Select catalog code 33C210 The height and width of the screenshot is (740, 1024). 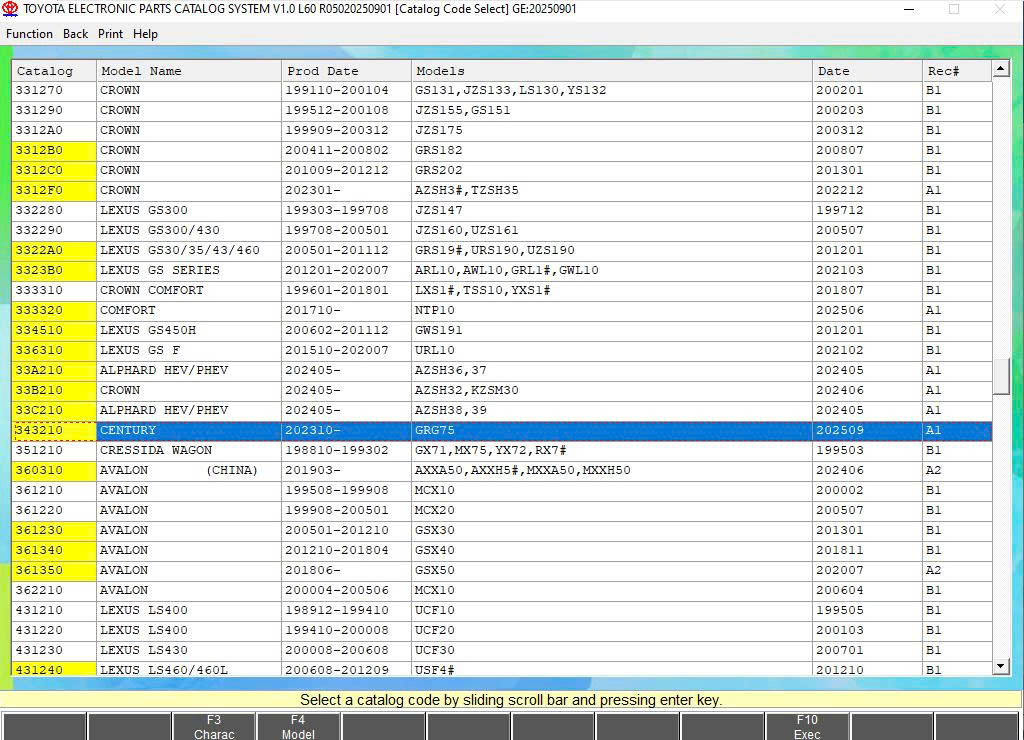[x=54, y=410]
